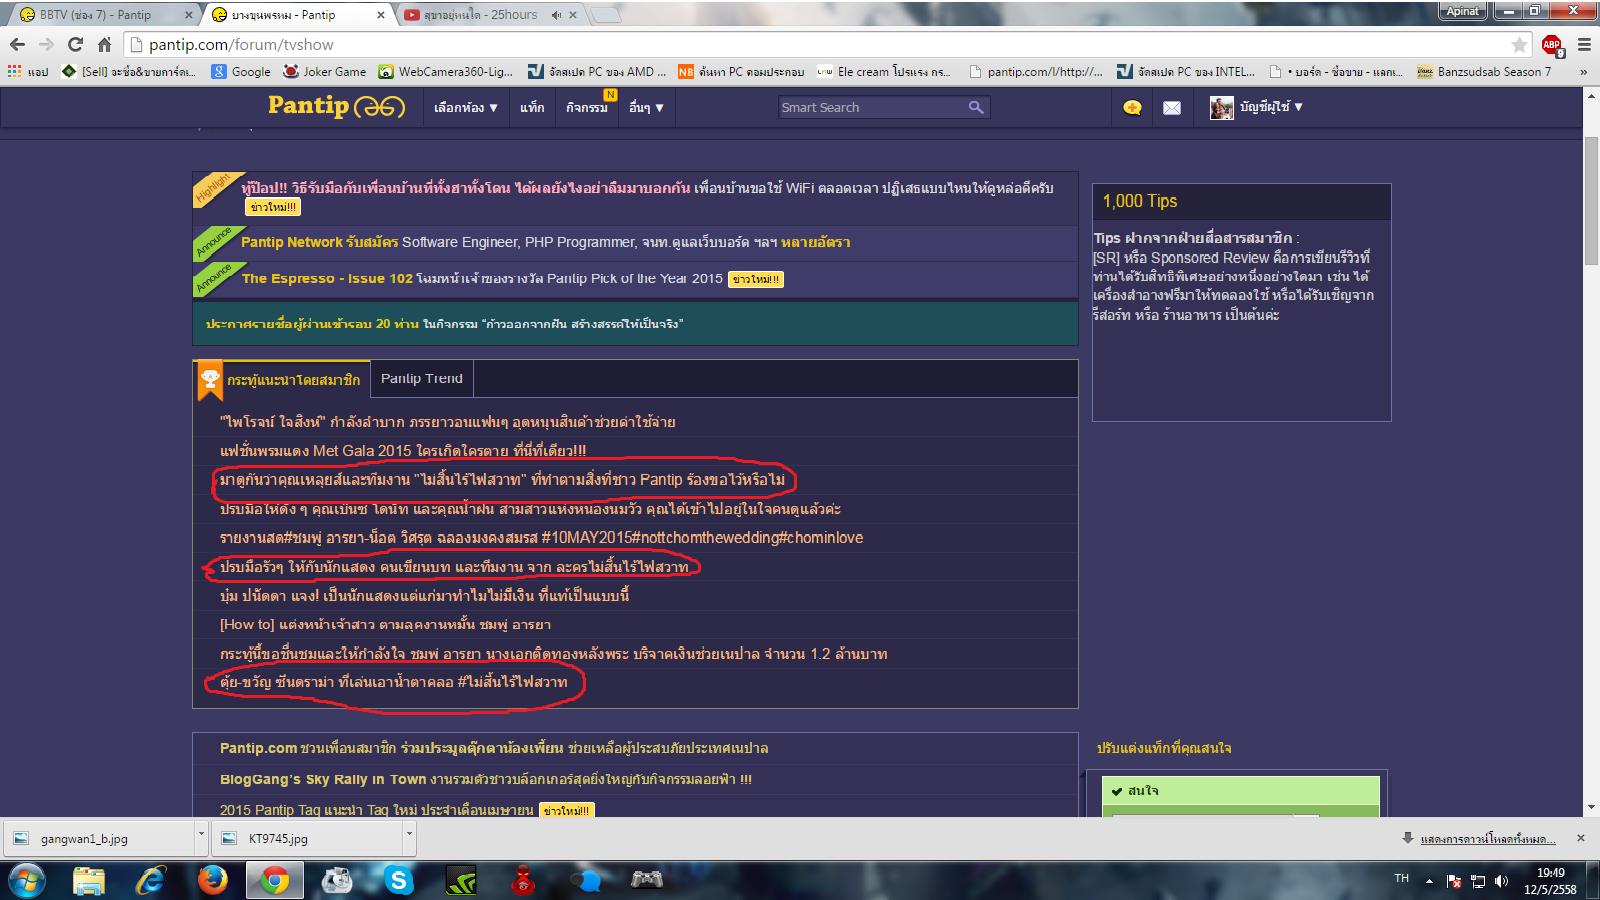Expand the เลือกห้อง dropdown menu
The width and height of the screenshot is (1600, 900).
(x=466, y=107)
